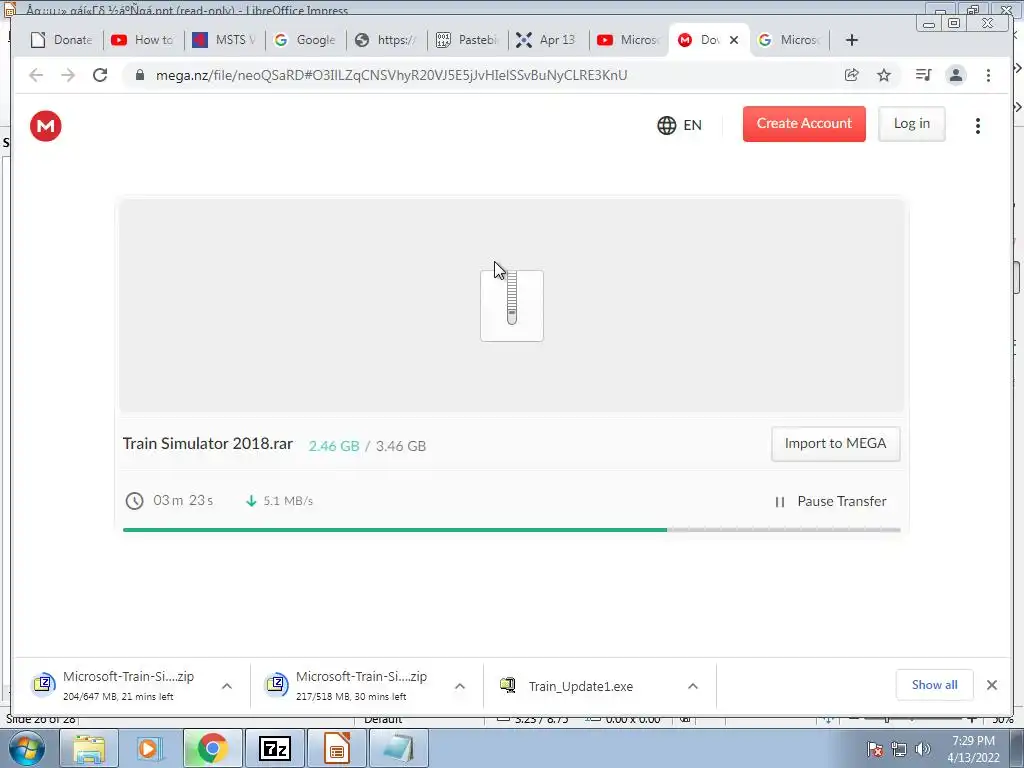Switch to LibreOffice Impress in taskbar
This screenshot has height=768, width=1024.
(x=337, y=748)
